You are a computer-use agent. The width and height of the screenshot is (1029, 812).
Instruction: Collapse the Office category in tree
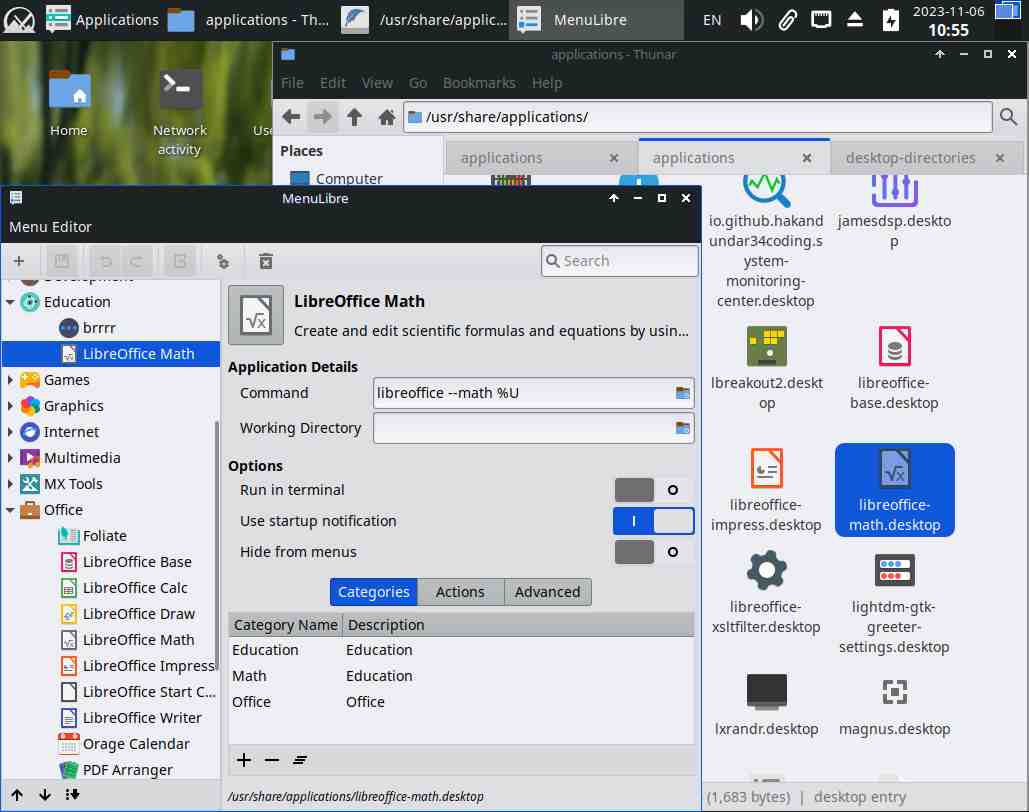click(x=11, y=510)
